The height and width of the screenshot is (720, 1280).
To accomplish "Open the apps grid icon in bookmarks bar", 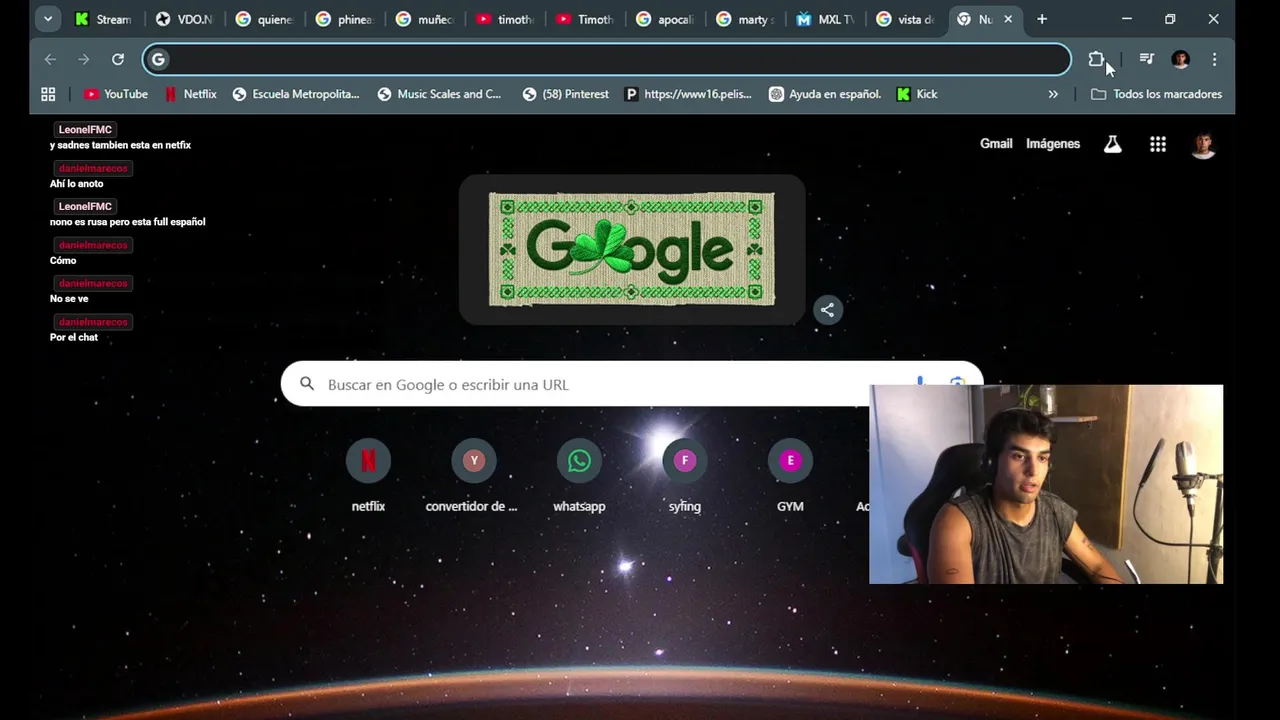I will click(48, 94).
